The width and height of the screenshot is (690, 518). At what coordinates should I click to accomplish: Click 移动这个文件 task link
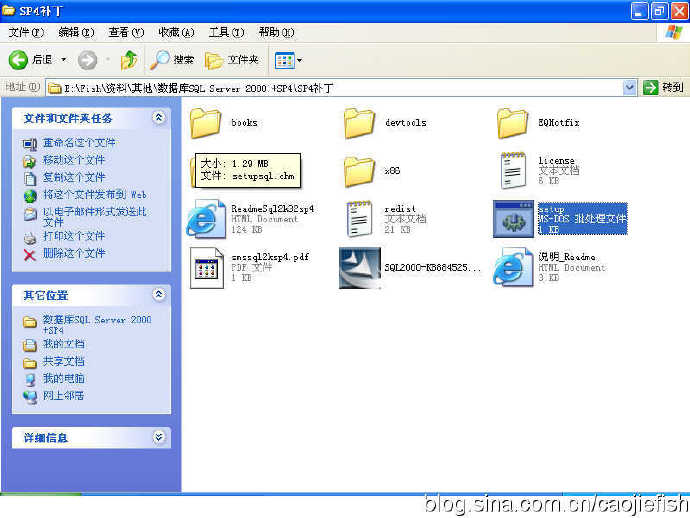pos(74,160)
